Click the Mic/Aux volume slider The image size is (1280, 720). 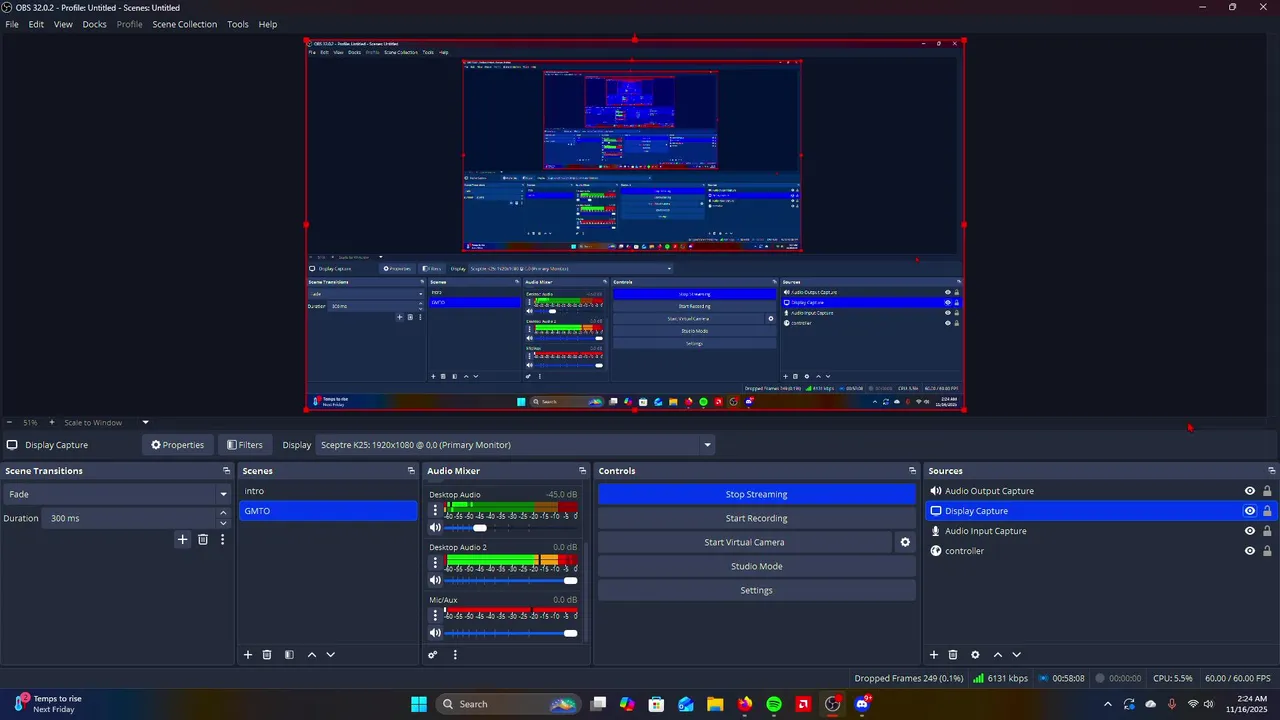point(511,633)
